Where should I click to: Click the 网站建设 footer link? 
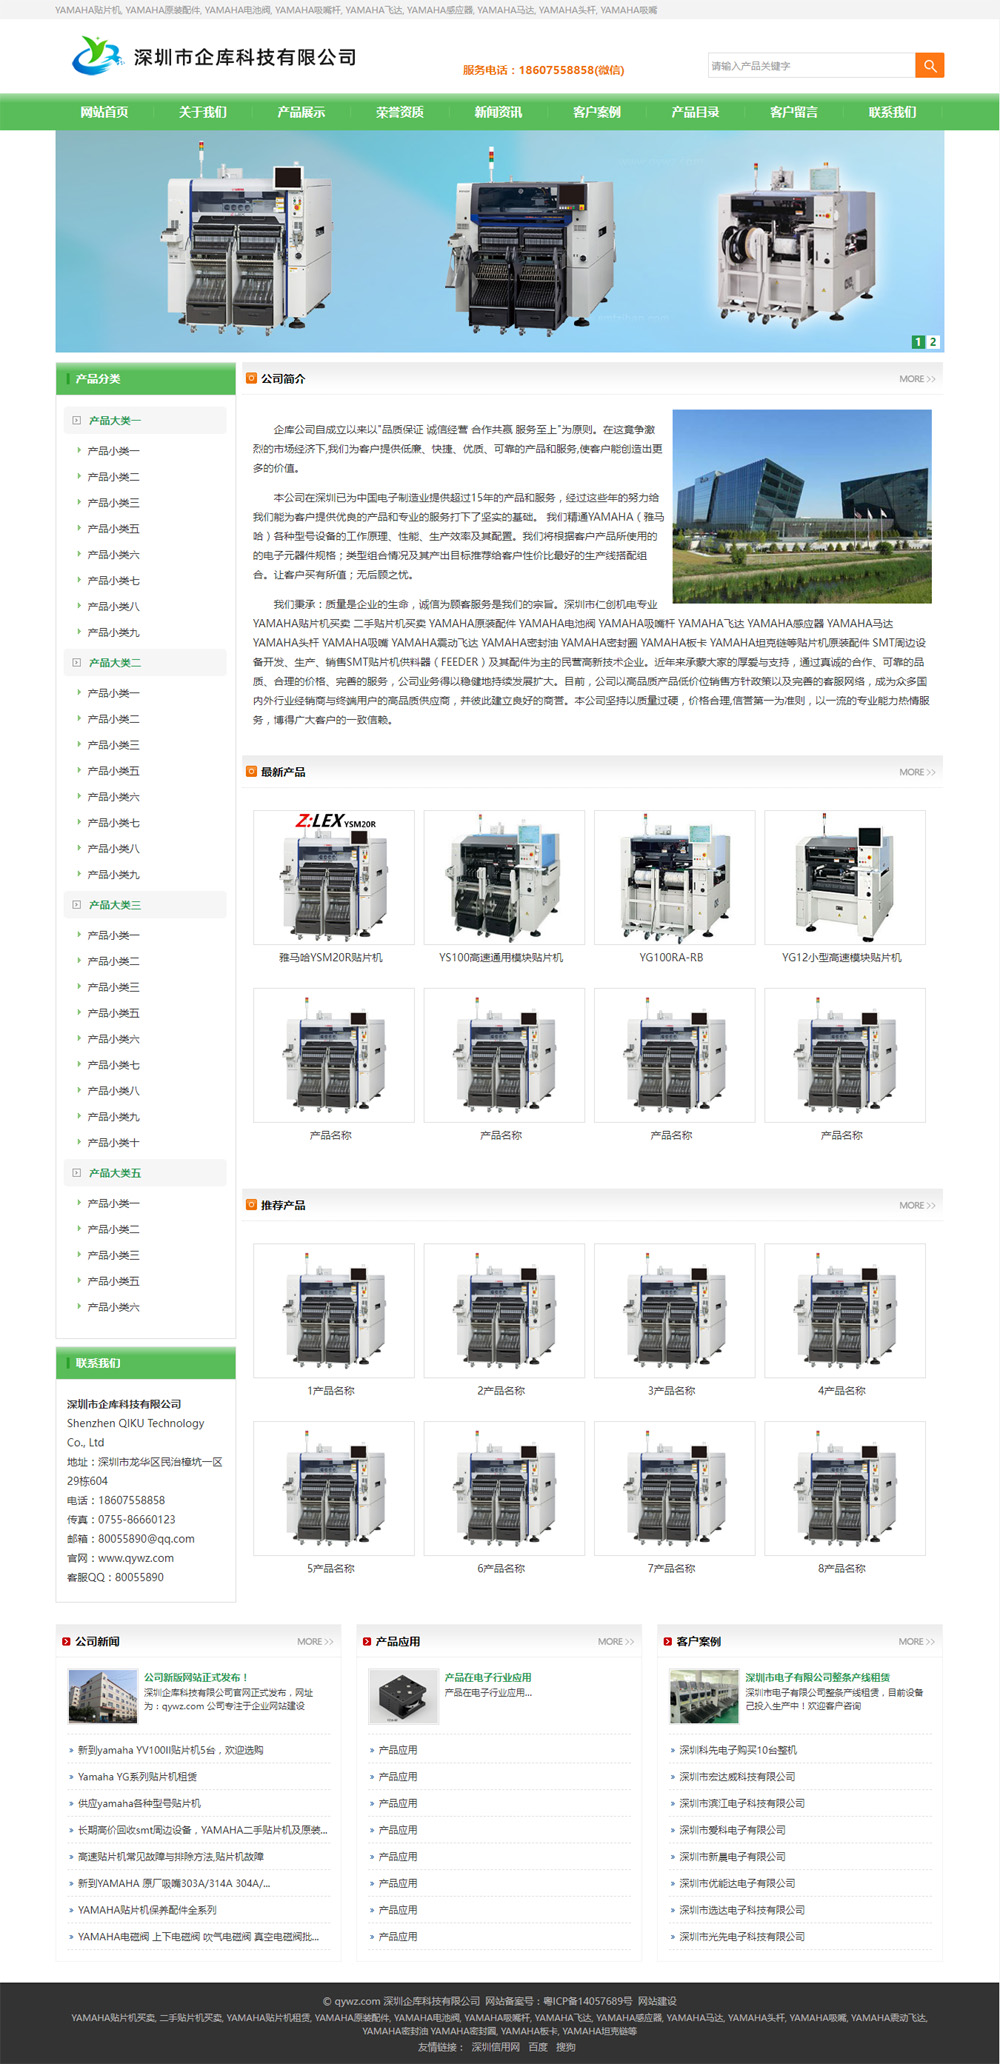[x=657, y=2001]
